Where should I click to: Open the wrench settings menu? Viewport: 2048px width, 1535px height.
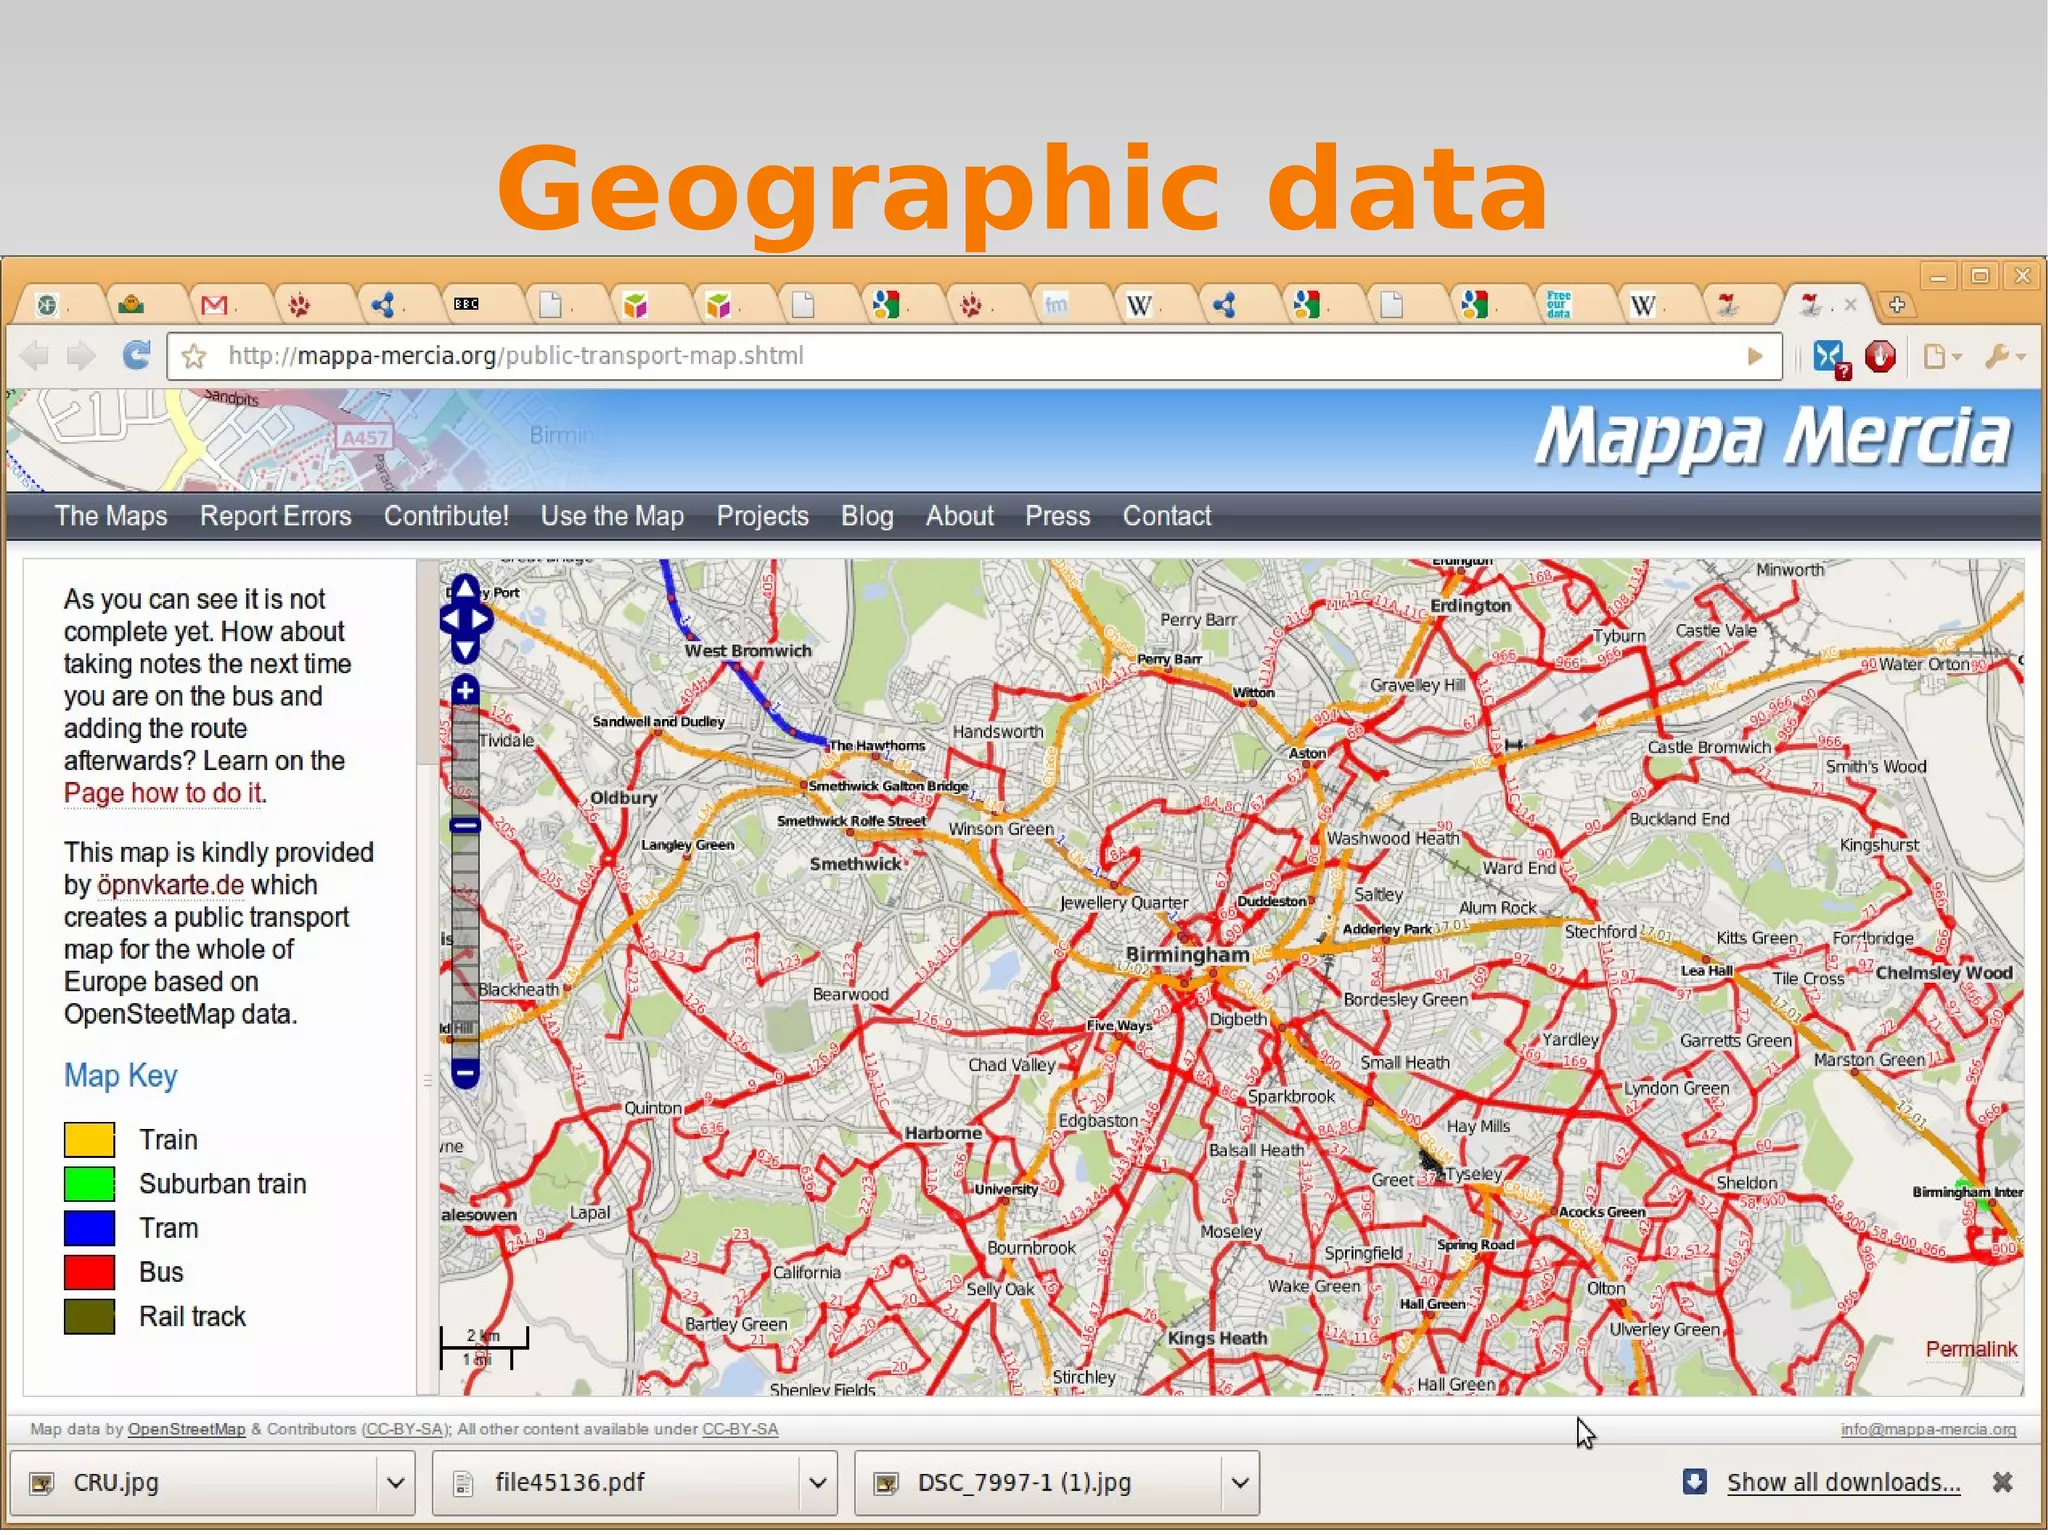click(x=1999, y=357)
